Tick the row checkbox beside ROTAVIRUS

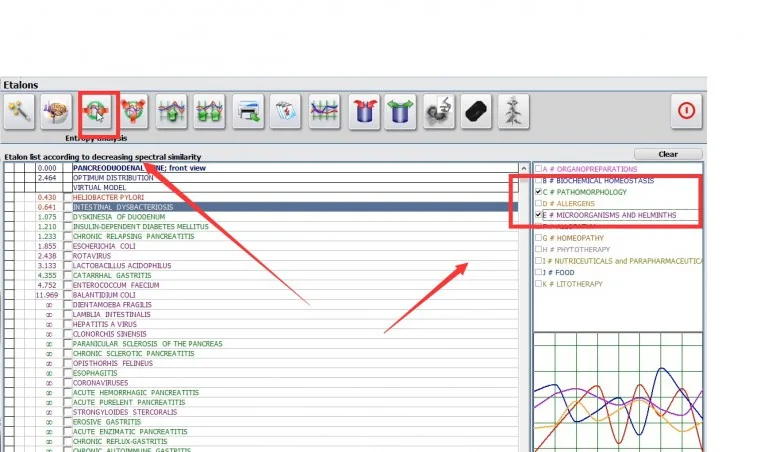tap(68, 256)
